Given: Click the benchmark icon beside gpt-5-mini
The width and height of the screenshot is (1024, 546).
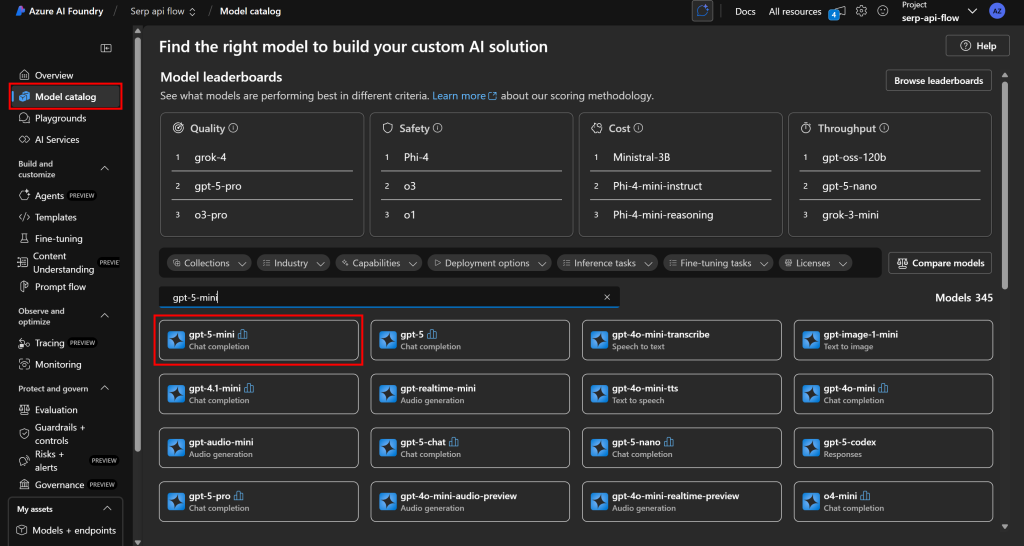Looking at the screenshot, I should coord(242,334).
